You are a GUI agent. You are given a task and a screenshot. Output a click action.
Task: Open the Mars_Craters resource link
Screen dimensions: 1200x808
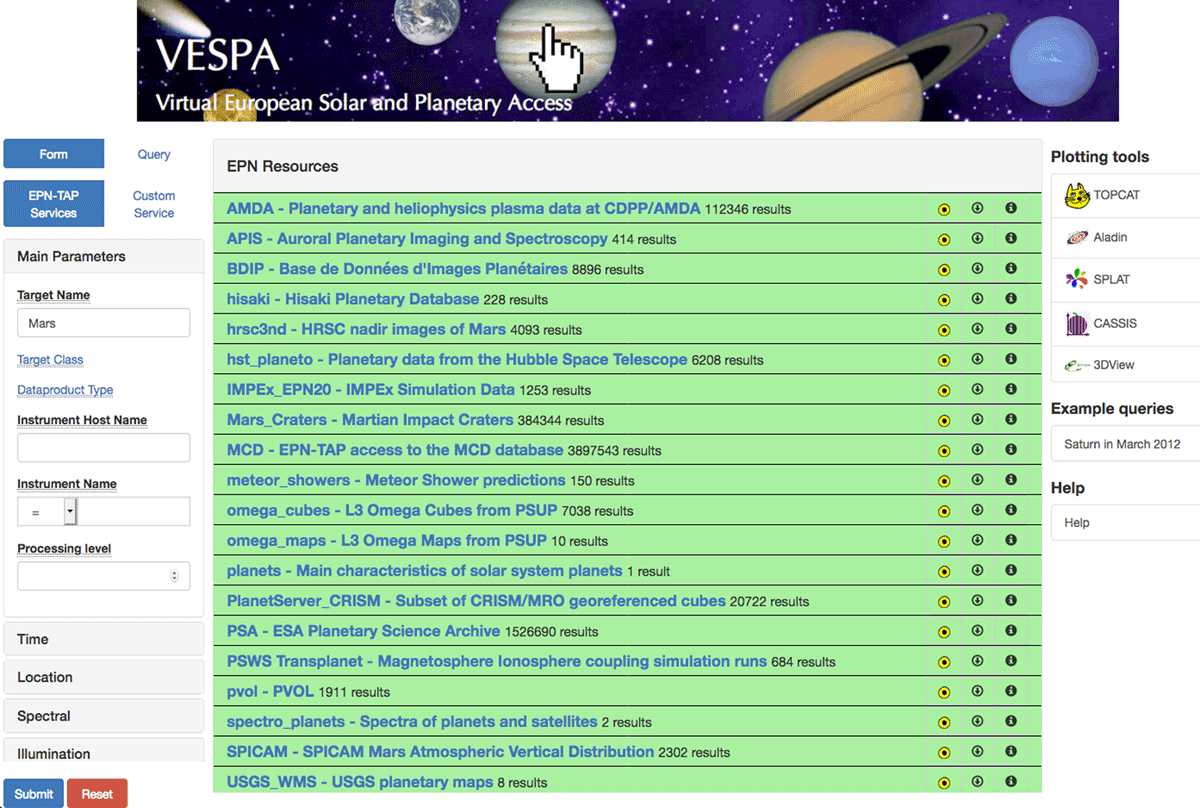(x=370, y=420)
